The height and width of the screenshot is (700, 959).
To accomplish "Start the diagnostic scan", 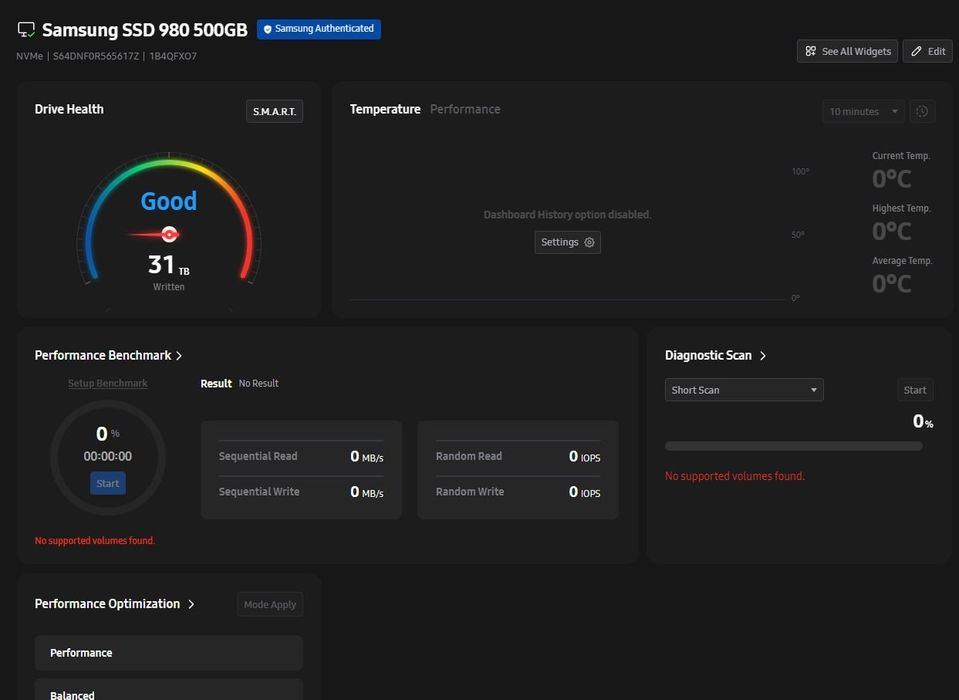I will [x=915, y=390].
